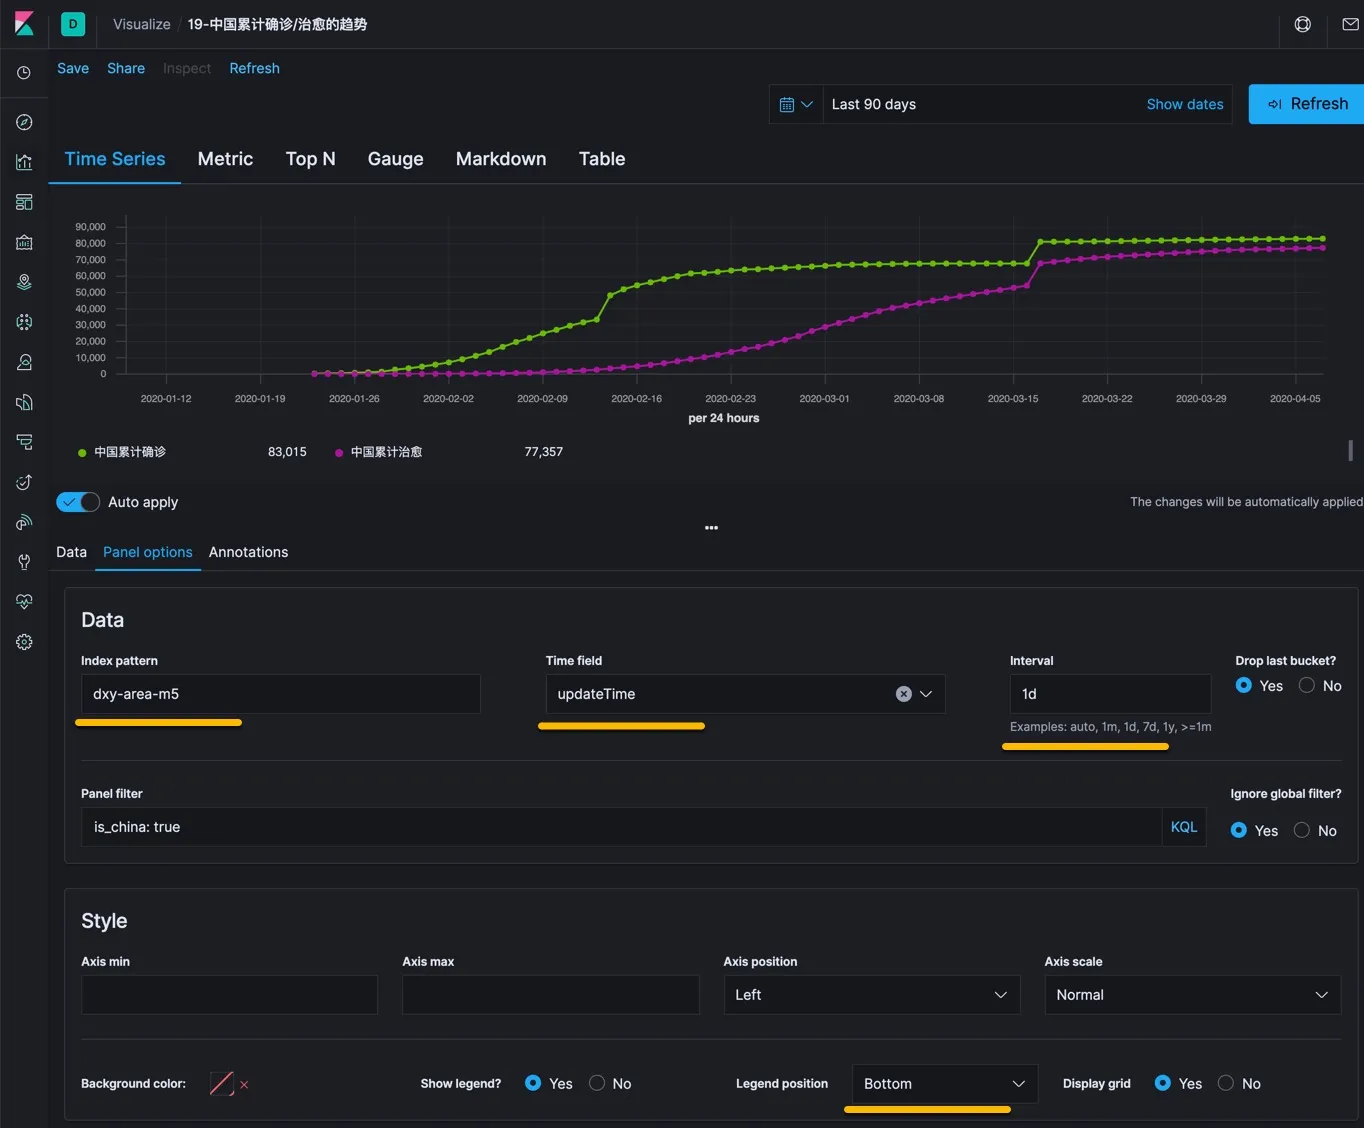Clear the updateTime time field selection
Image resolution: width=1364 pixels, height=1128 pixels.
[x=903, y=694]
